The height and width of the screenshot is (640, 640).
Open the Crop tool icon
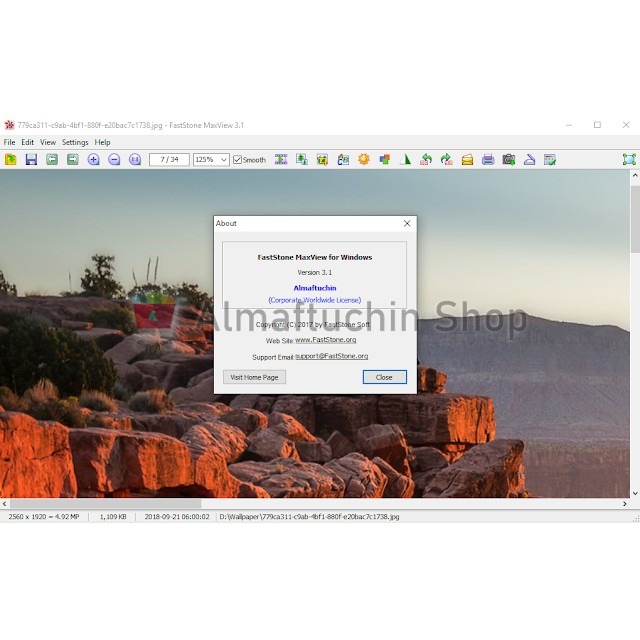pyautogui.click(x=322, y=159)
